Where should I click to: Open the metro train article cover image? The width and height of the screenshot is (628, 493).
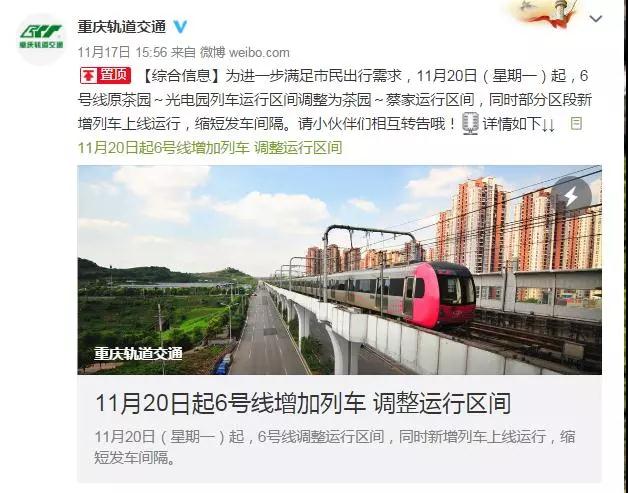(x=340, y=270)
